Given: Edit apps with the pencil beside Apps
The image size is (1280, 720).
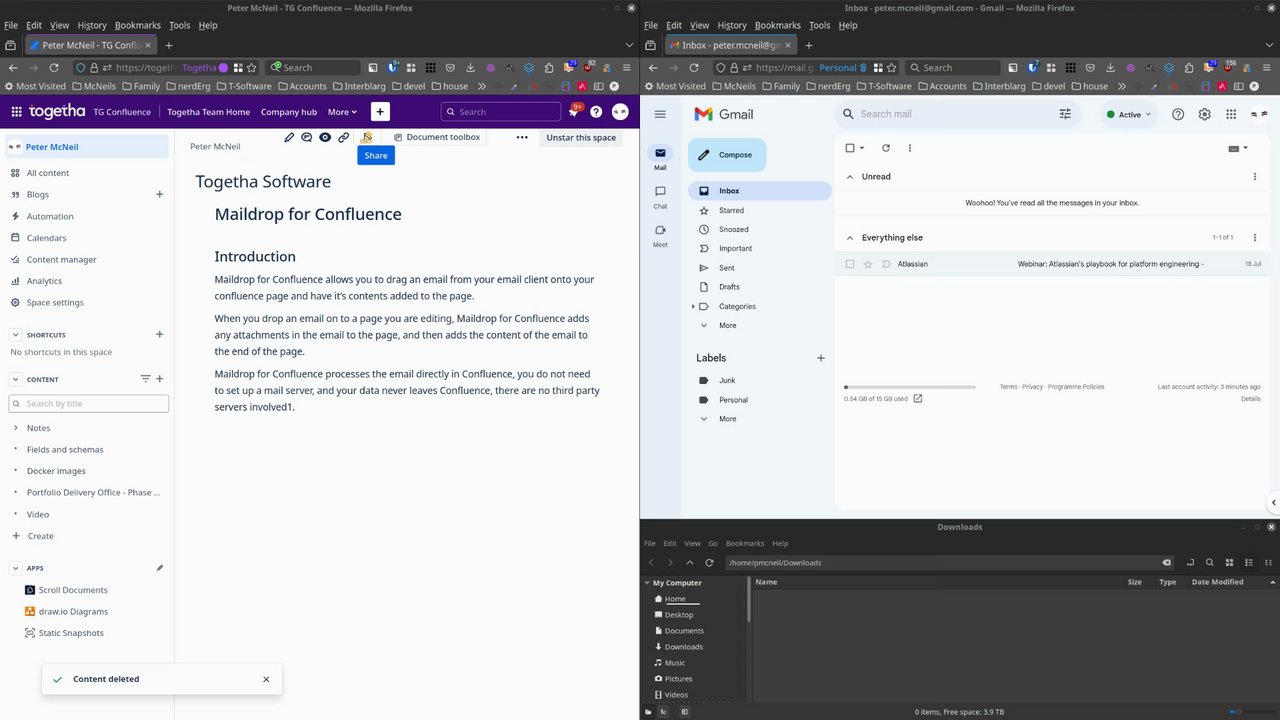Looking at the screenshot, I should [159, 568].
